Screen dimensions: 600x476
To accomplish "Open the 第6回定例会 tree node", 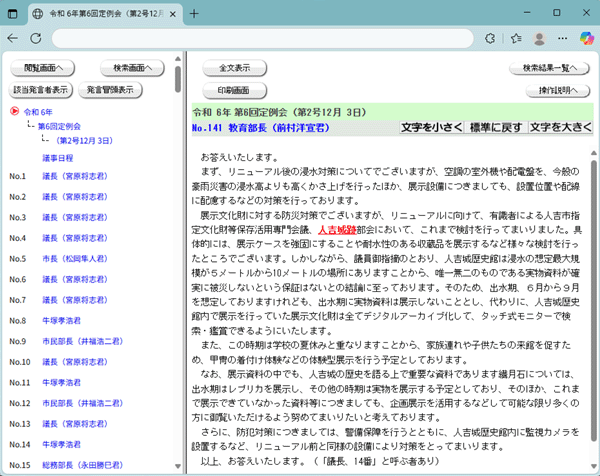I will tap(59, 126).
